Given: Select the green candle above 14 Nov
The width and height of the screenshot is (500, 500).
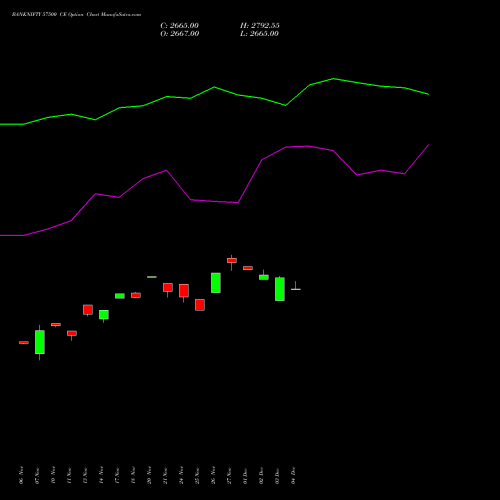Looking at the screenshot, I should pos(104,315).
